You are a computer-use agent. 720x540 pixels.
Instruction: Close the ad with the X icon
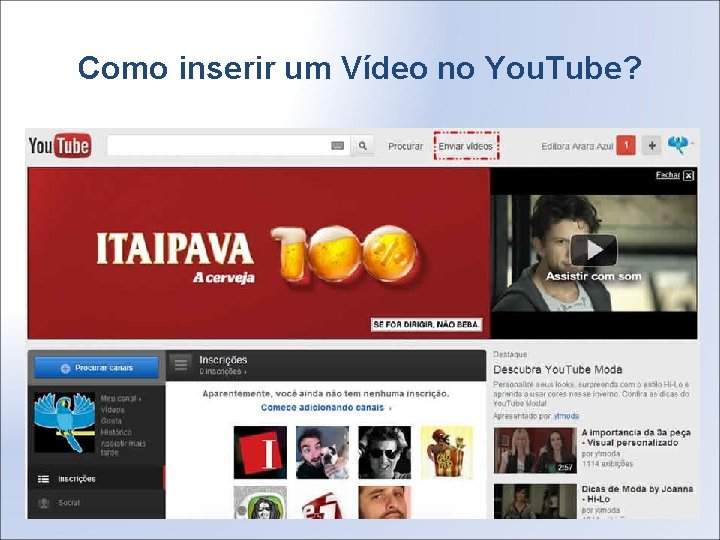(x=688, y=175)
